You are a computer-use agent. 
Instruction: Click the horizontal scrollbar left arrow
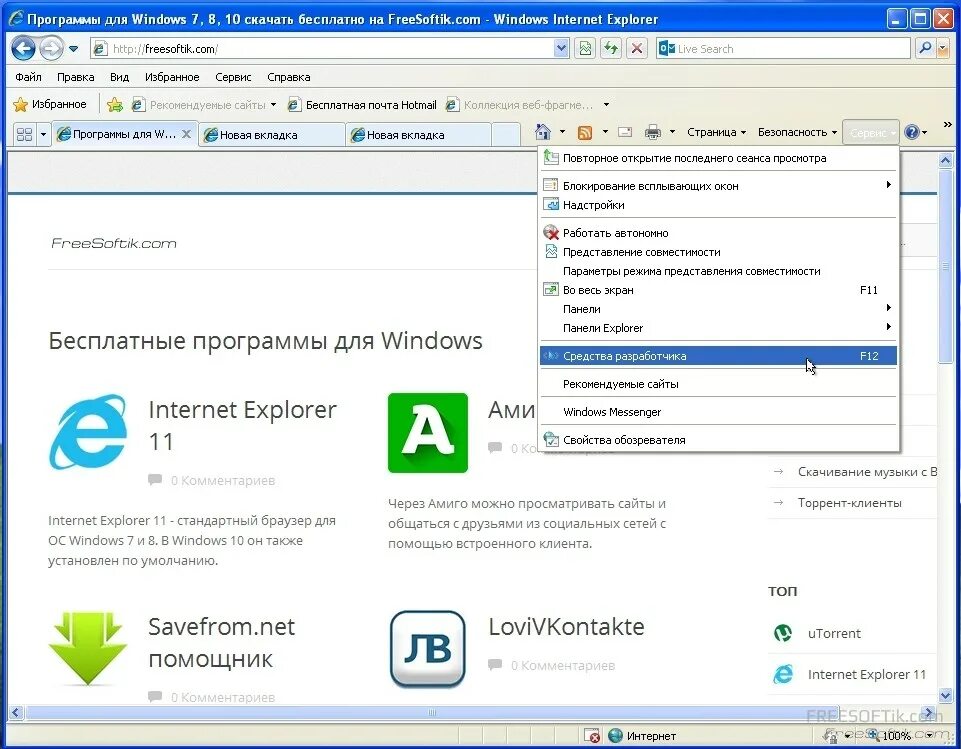click(x=16, y=713)
